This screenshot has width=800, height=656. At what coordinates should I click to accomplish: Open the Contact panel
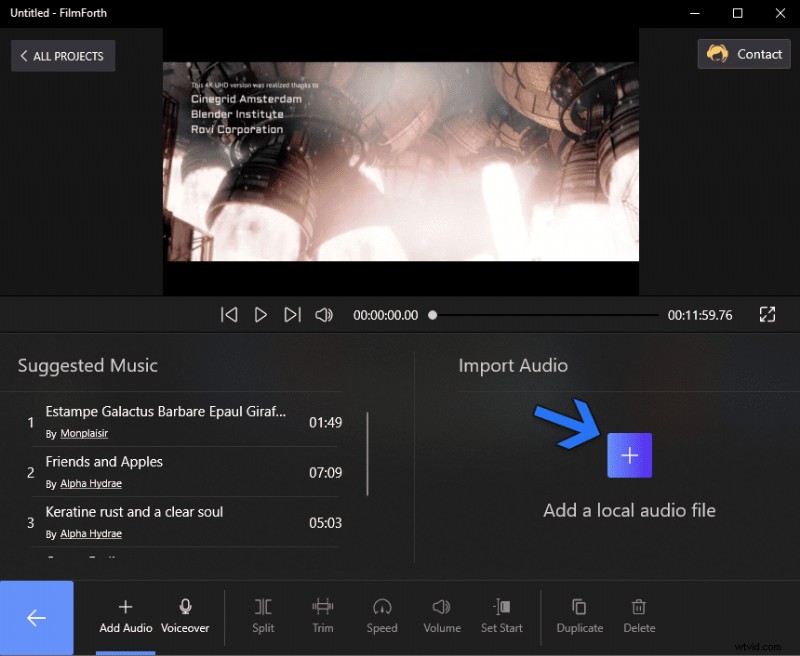(744, 54)
